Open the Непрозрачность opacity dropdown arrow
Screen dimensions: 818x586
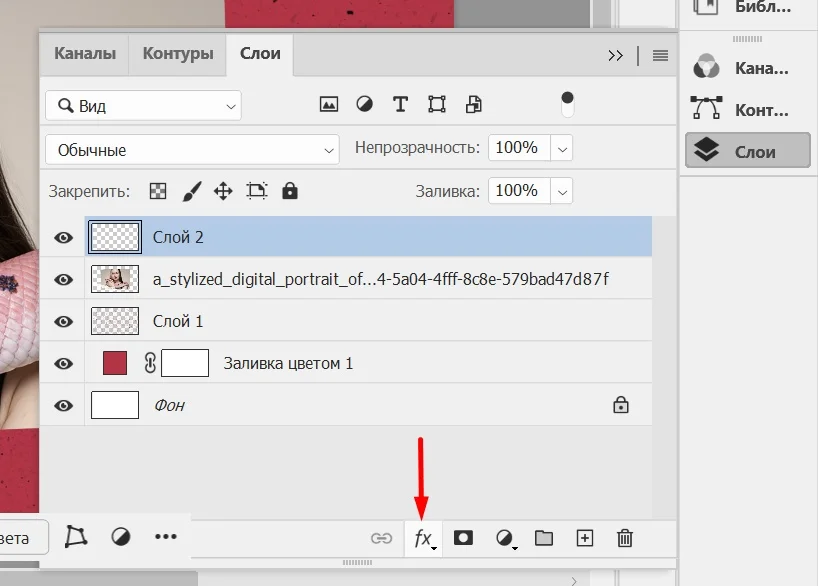(562, 149)
